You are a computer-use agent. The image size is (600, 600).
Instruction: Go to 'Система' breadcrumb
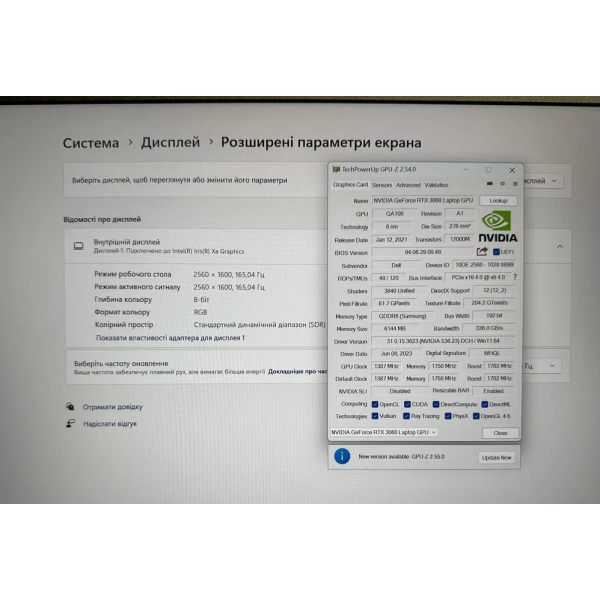91,143
